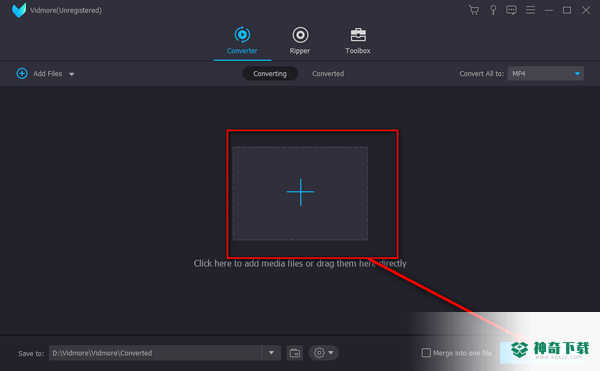The image size is (600, 371).
Task: Click the blue plus Add Files icon
Action: (22, 73)
